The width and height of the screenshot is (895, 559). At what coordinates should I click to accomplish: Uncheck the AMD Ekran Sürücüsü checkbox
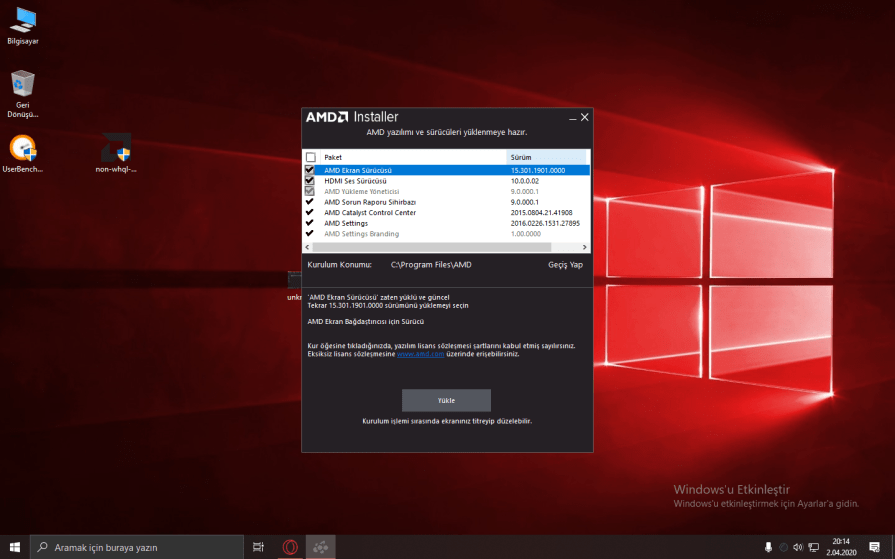point(309,170)
